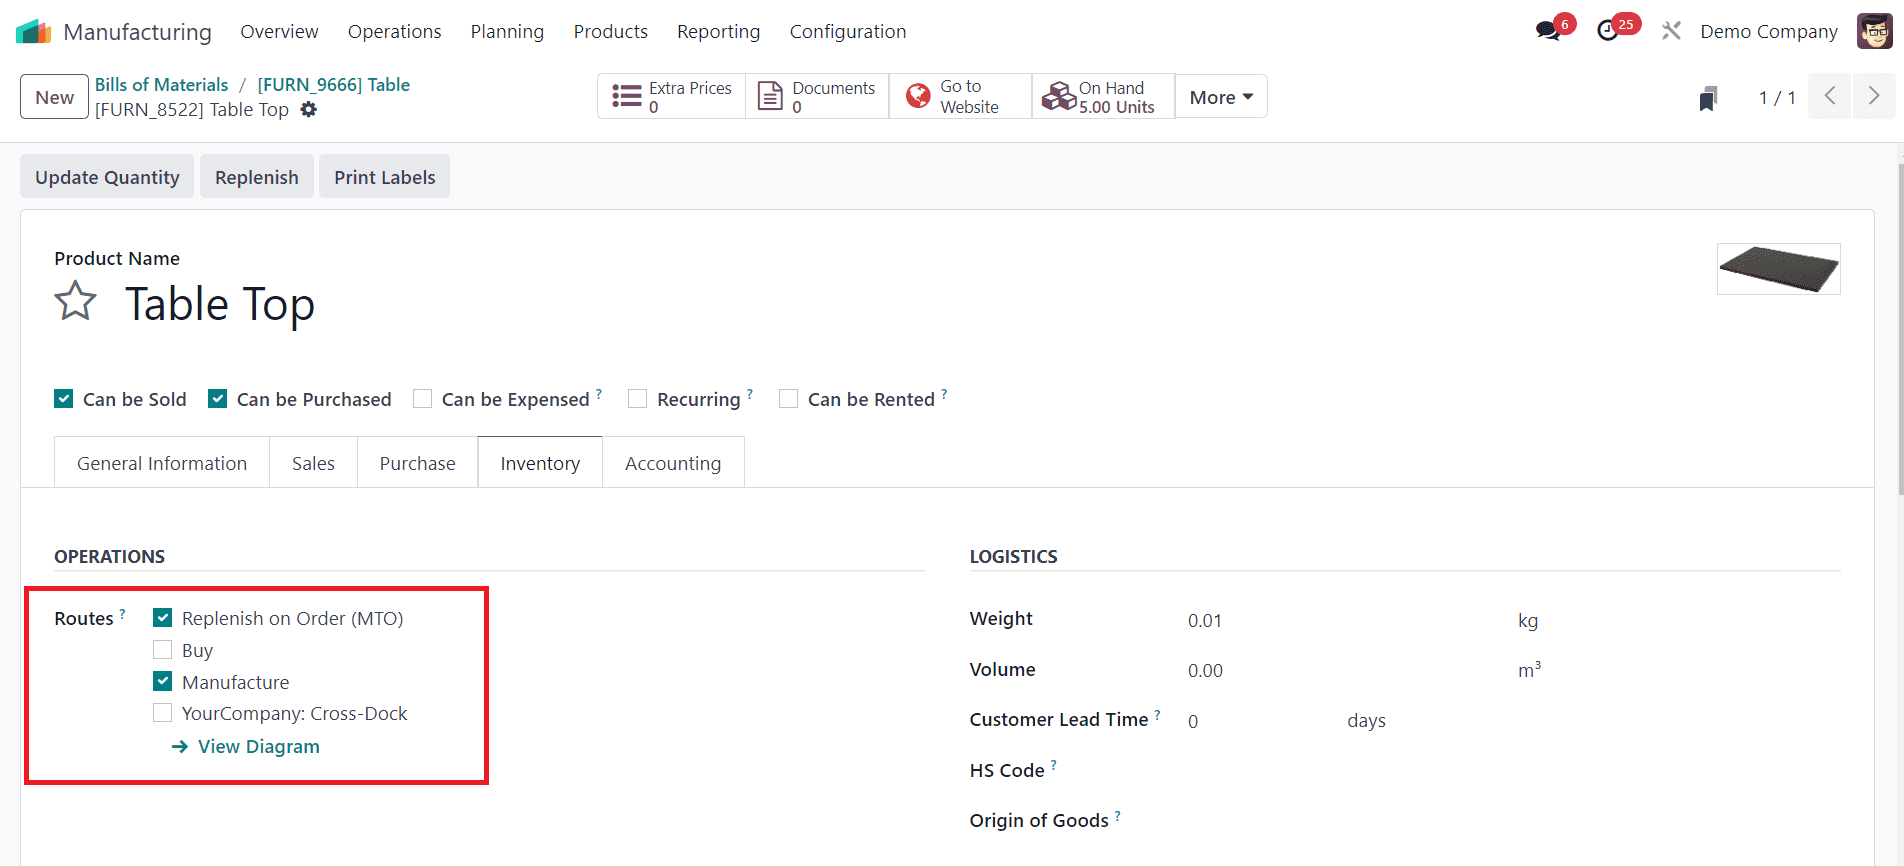Click the Update Quantity button

(x=107, y=177)
